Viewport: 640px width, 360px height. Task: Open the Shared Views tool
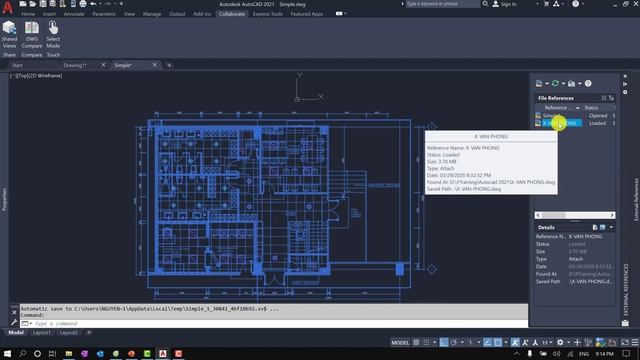coord(9,35)
